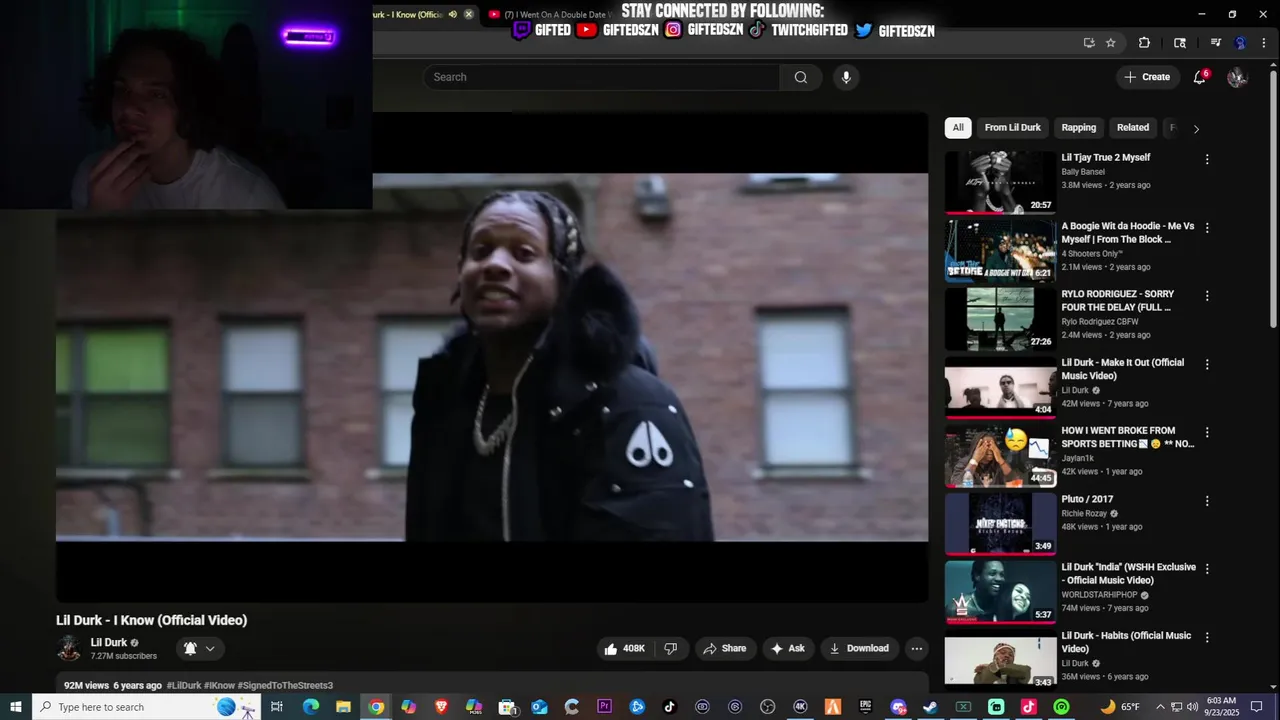
Task: Open Steam from the taskbar
Action: point(930,707)
